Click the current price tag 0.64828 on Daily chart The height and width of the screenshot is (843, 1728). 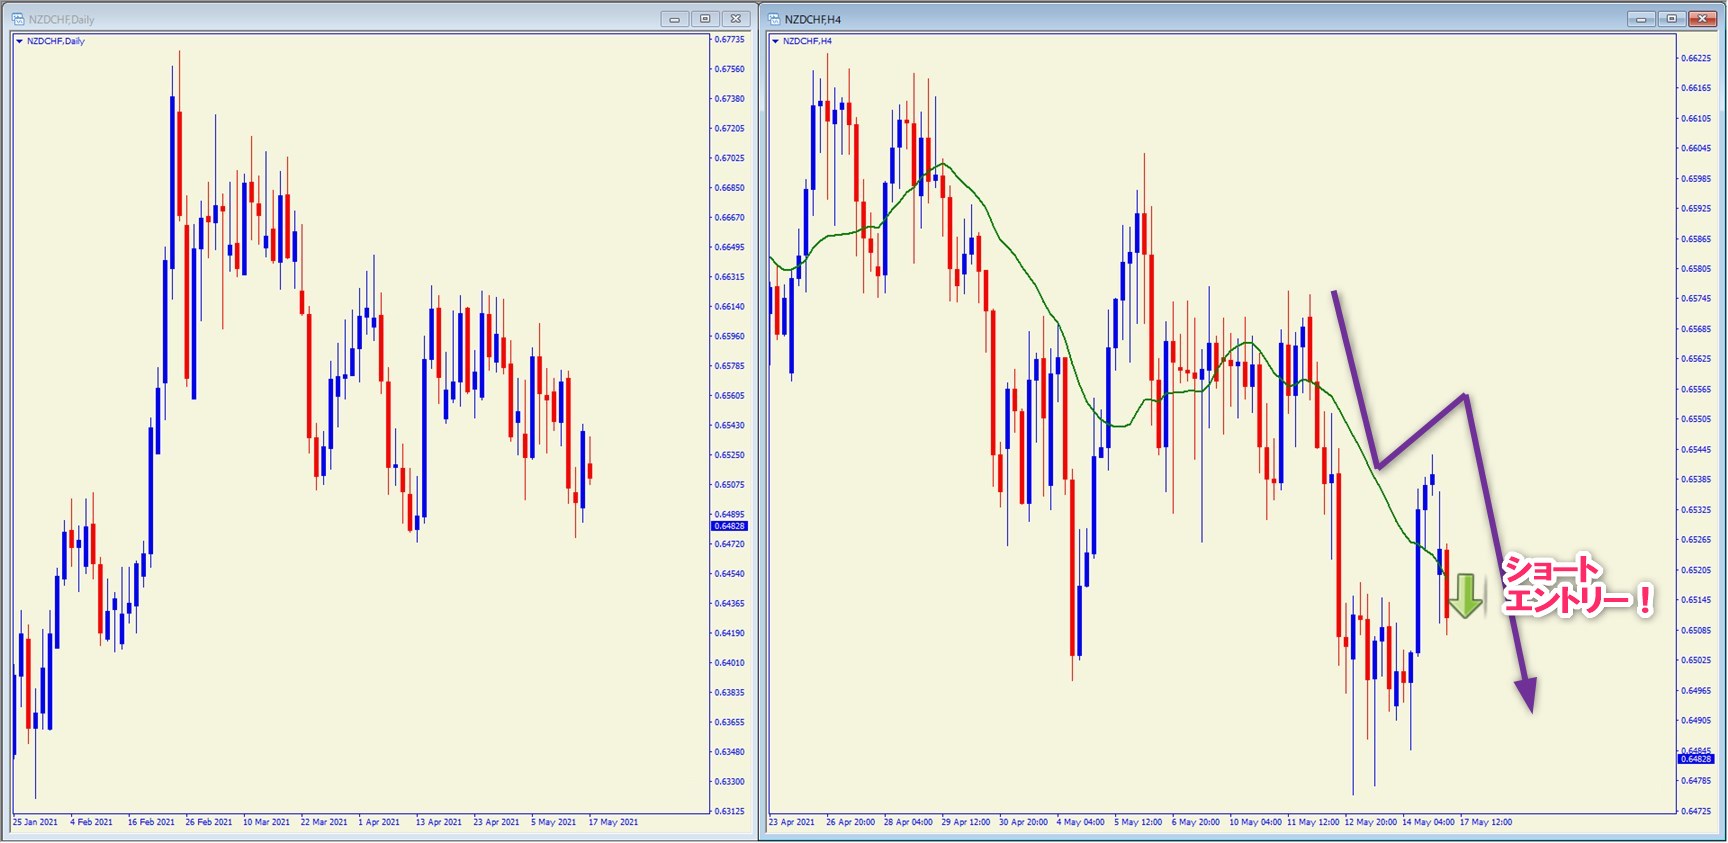coord(729,526)
